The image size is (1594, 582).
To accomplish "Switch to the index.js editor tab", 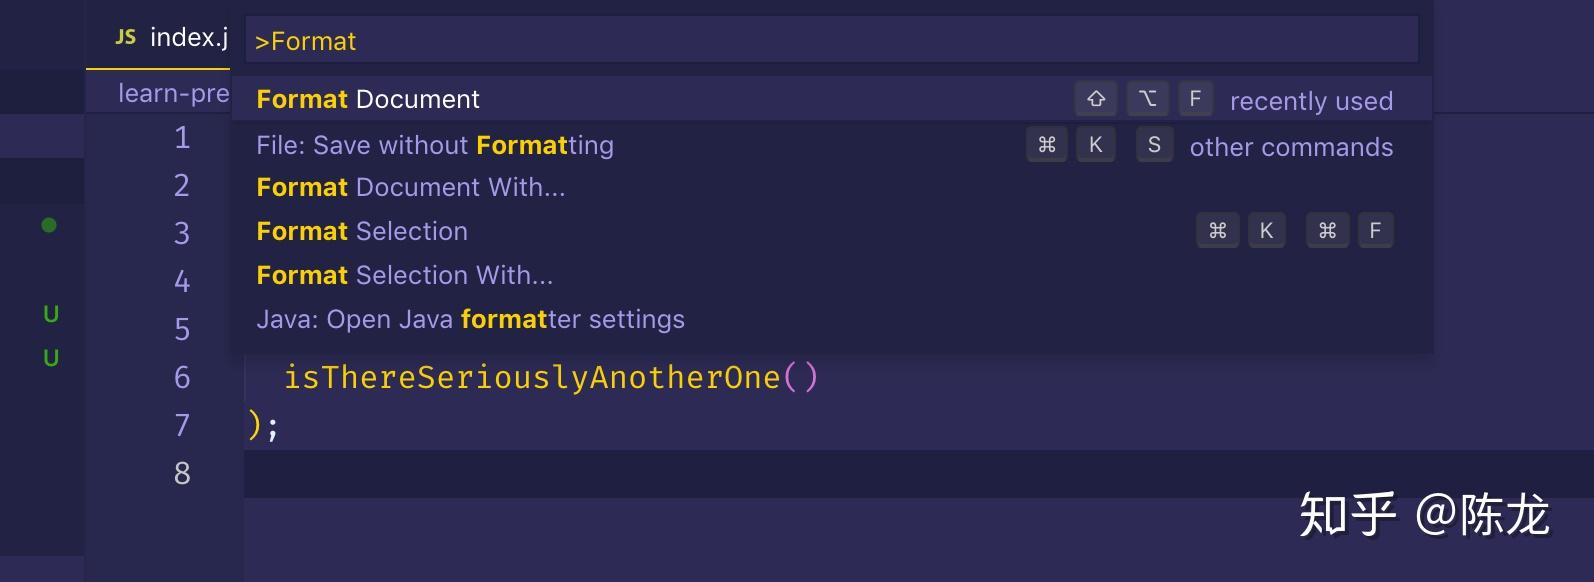I will pyautogui.click(x=188, y=38).
